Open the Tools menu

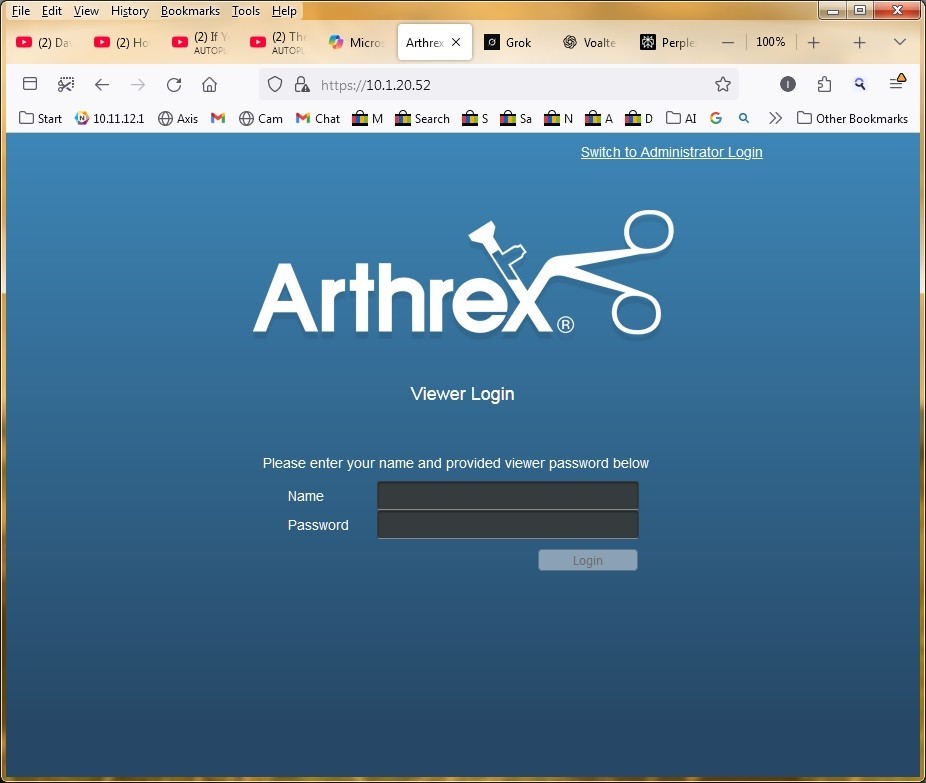(x=246, y=11)
